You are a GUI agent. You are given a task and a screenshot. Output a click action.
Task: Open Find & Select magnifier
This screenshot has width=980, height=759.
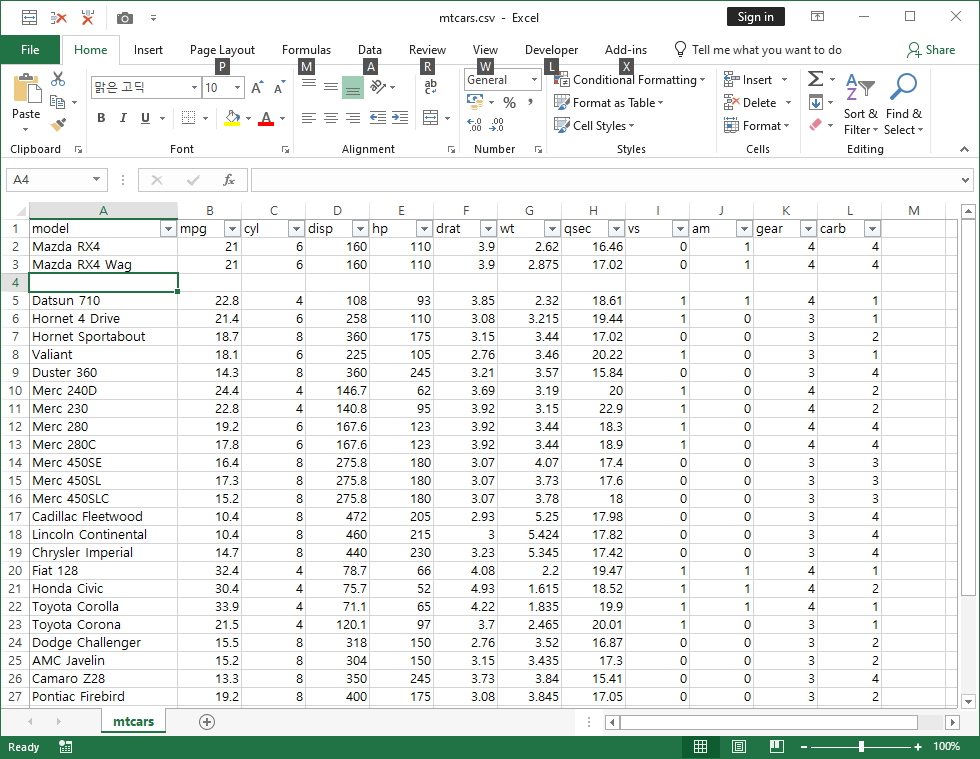(x=903, y=104)
